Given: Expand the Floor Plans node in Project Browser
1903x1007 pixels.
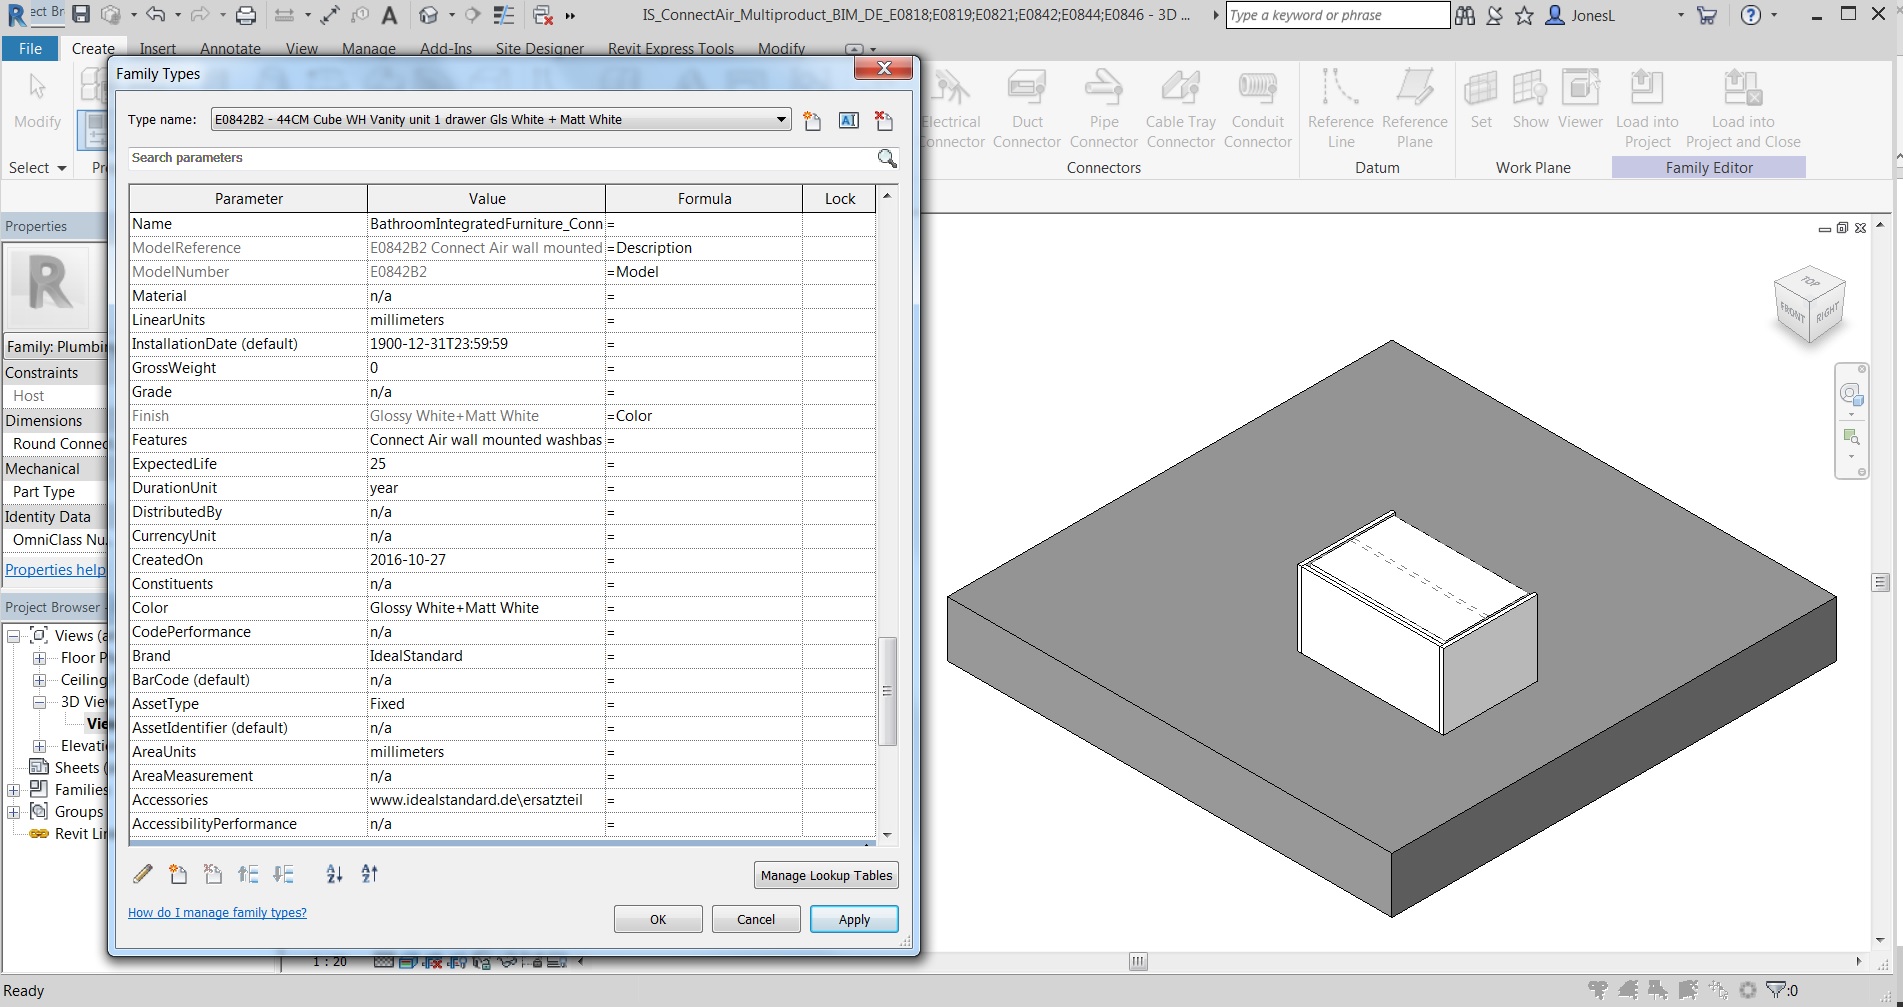Looking at the screenshot, I should coord(39,658).
